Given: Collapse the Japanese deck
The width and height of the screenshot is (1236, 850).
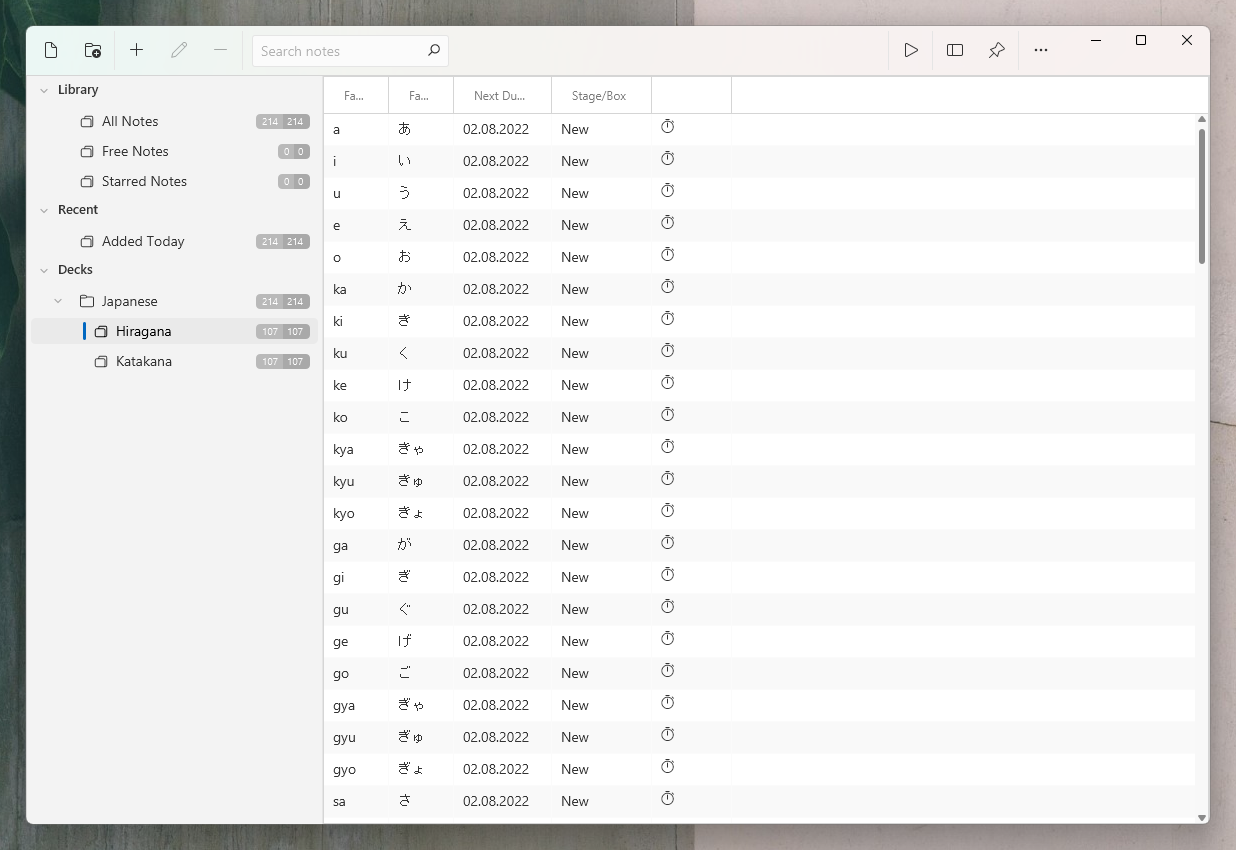Looking at the screenshot, I should 58,300.
